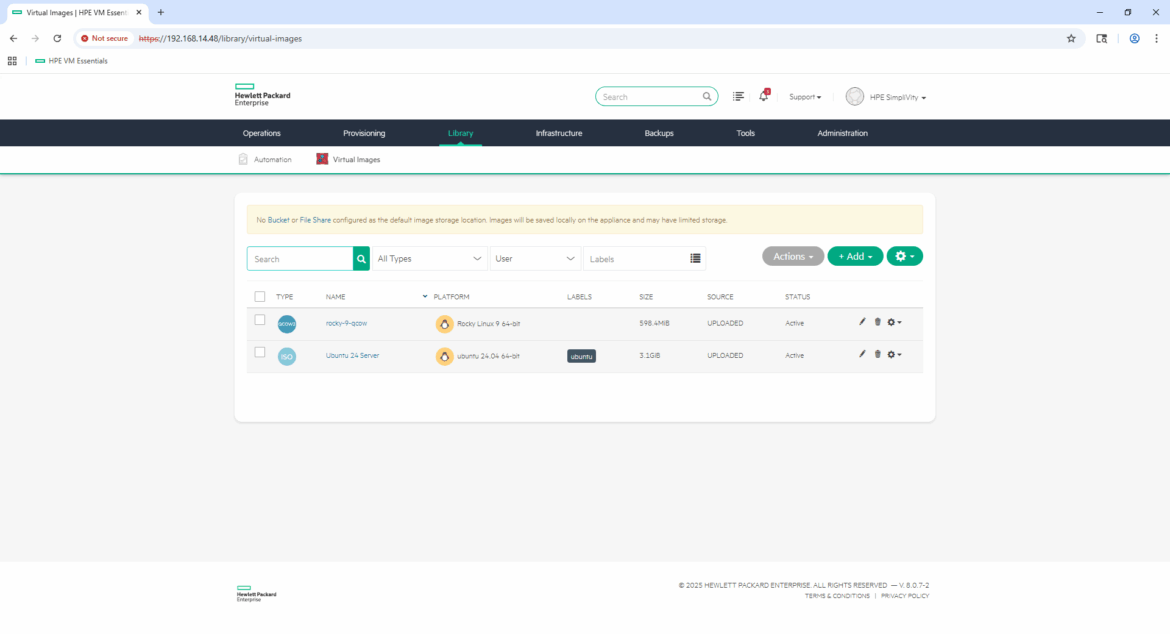Image resolution: width=1170 pixels, height=634 pixels.
Task: Open the Infrastructure menu
Action: (x=558, y=133)
